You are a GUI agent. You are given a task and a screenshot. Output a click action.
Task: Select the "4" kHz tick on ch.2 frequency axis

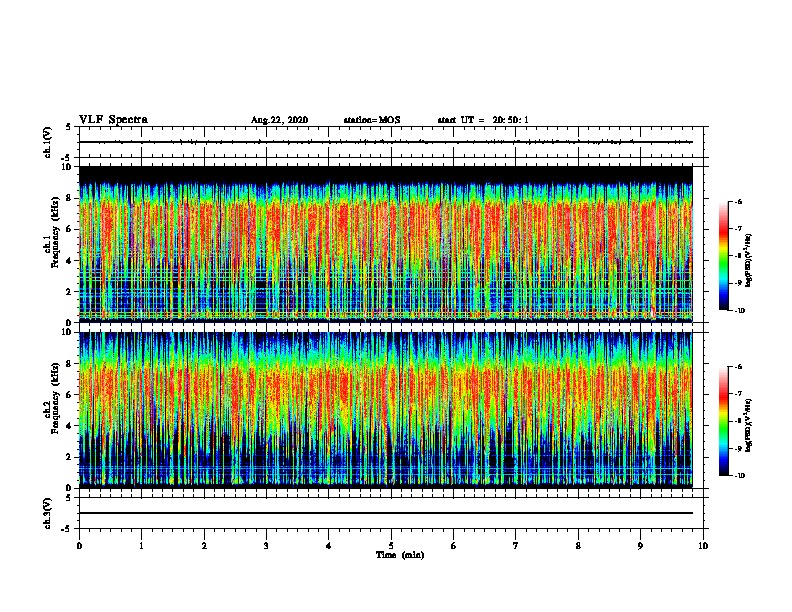69,426
